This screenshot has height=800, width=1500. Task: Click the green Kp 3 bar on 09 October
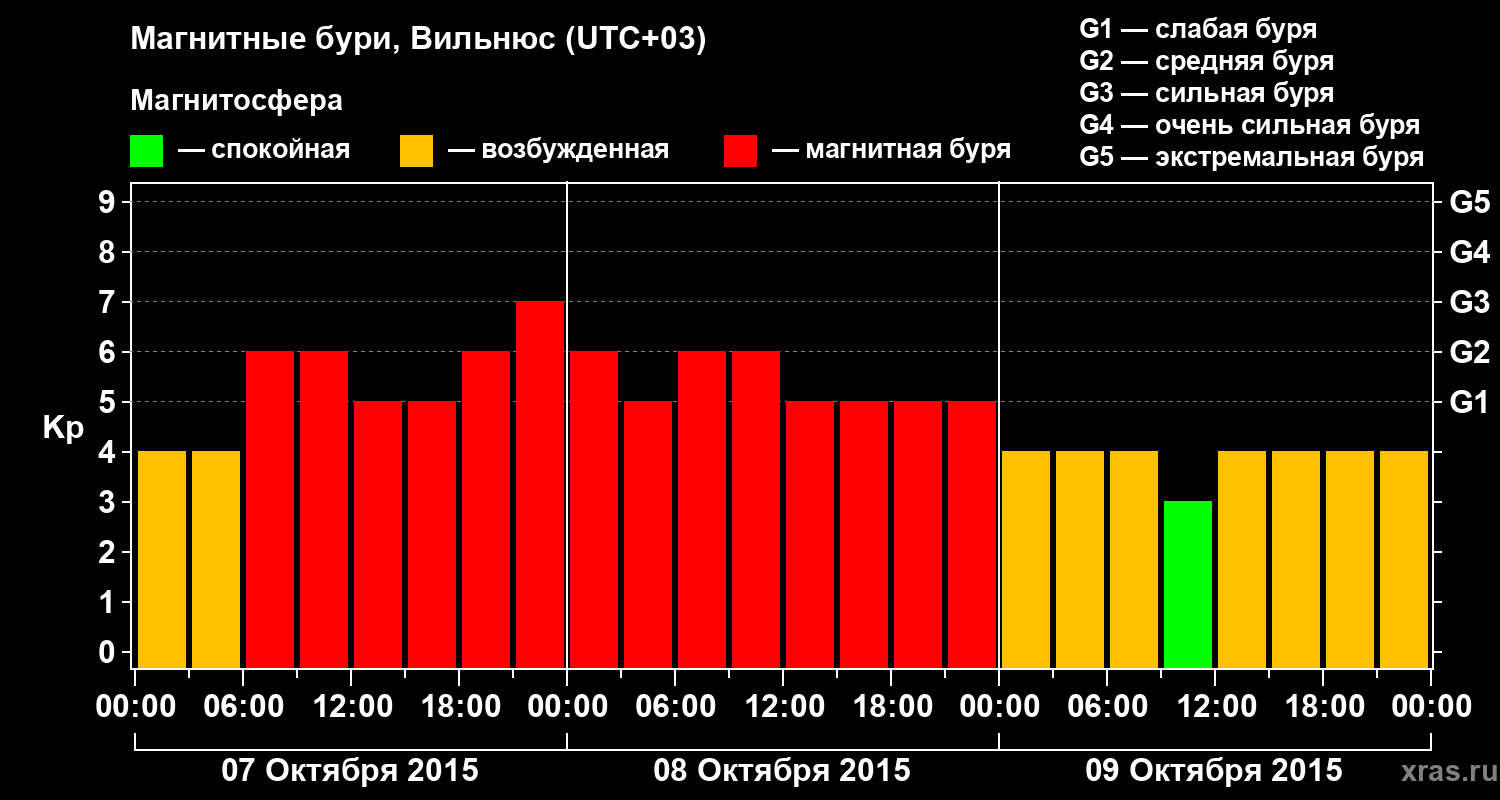[1188, 584]
